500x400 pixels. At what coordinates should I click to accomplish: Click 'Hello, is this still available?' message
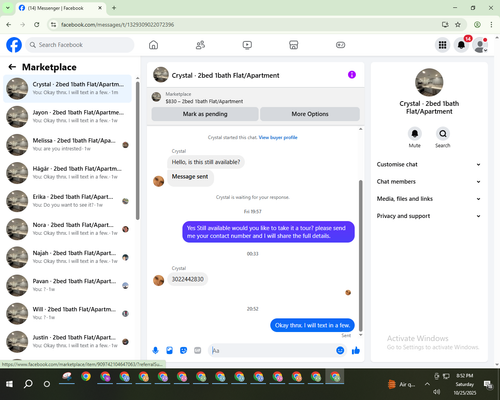[x=206, y=162]
